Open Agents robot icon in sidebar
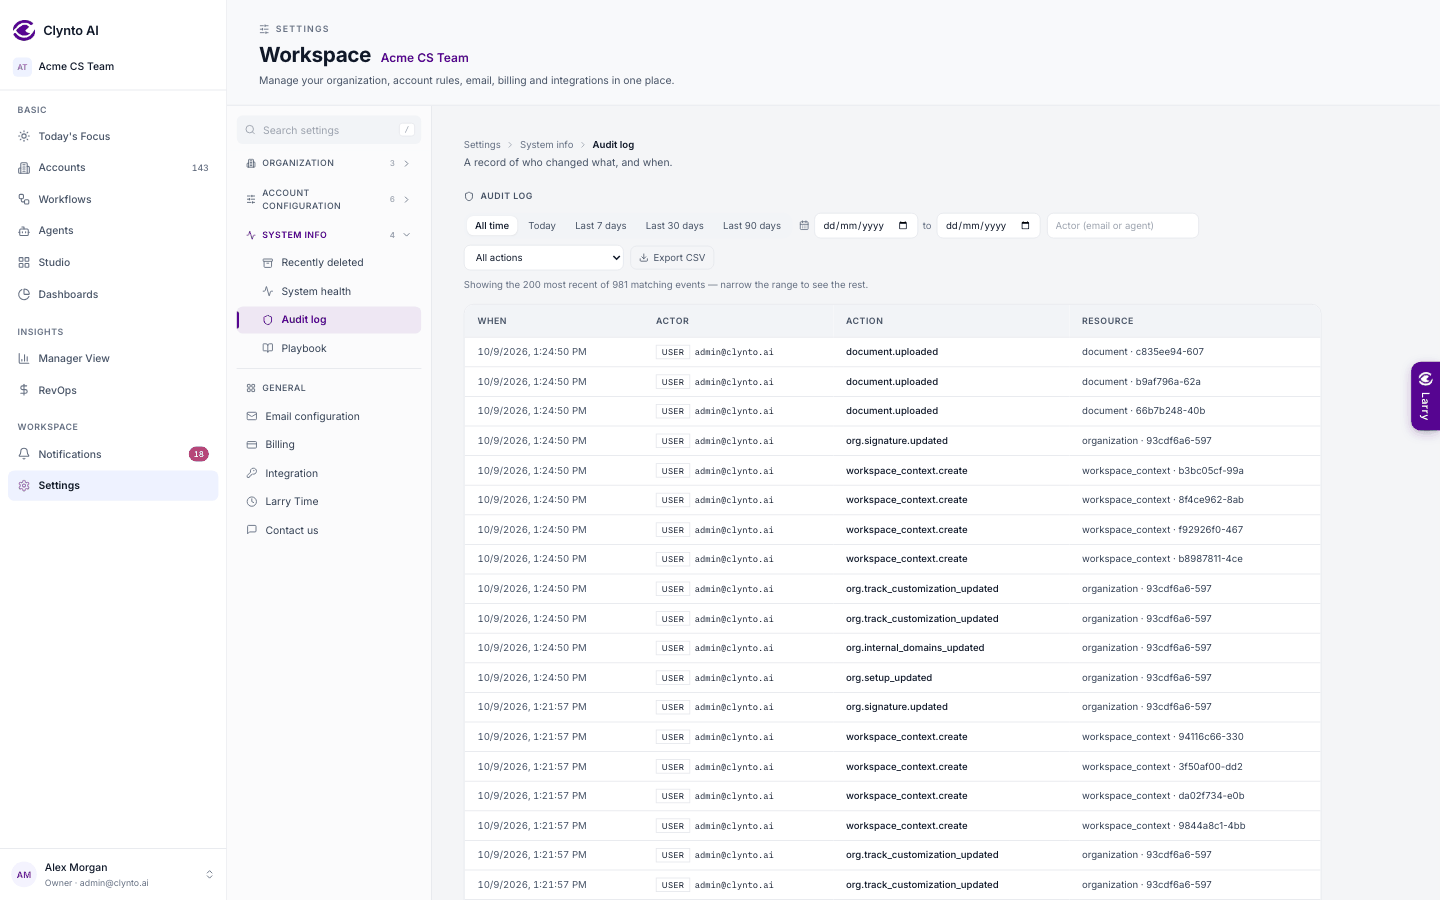The image size is (1440, 900). pyautogui.click(x=24, y=231)
